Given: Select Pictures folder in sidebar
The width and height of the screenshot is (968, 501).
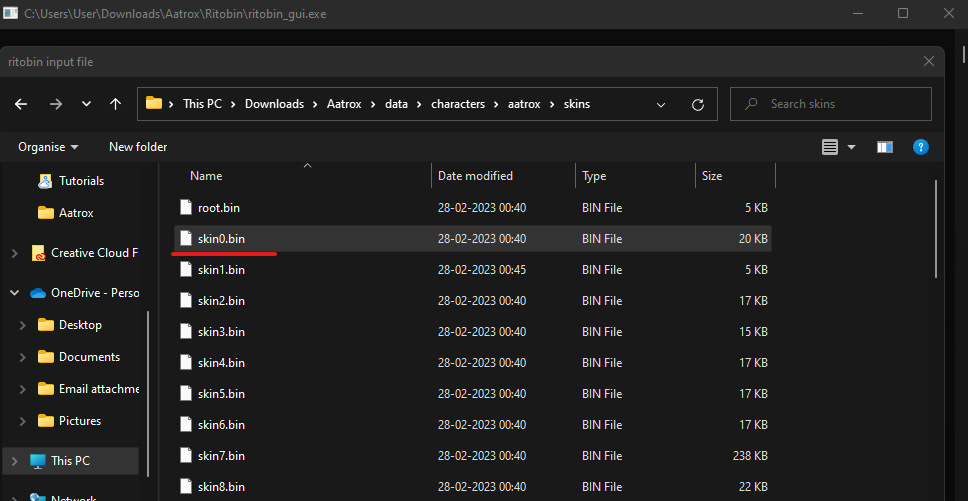Looking at the screenshot, I should (x=69, y=421).
